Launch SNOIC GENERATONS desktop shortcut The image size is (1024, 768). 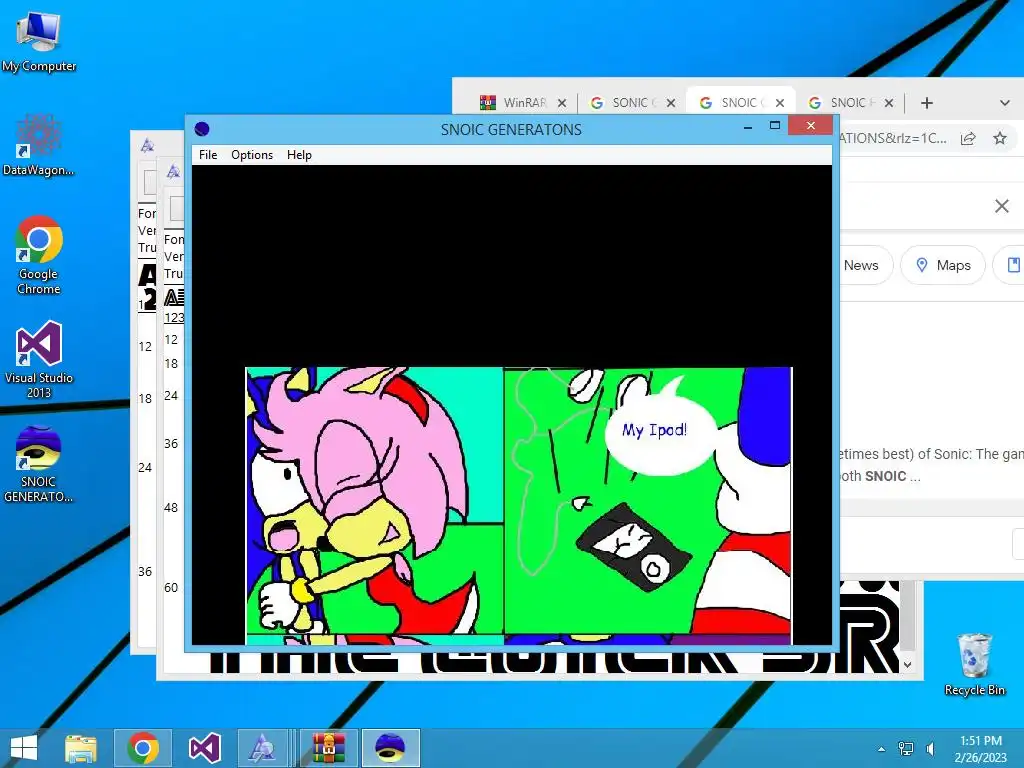(39, 464)
